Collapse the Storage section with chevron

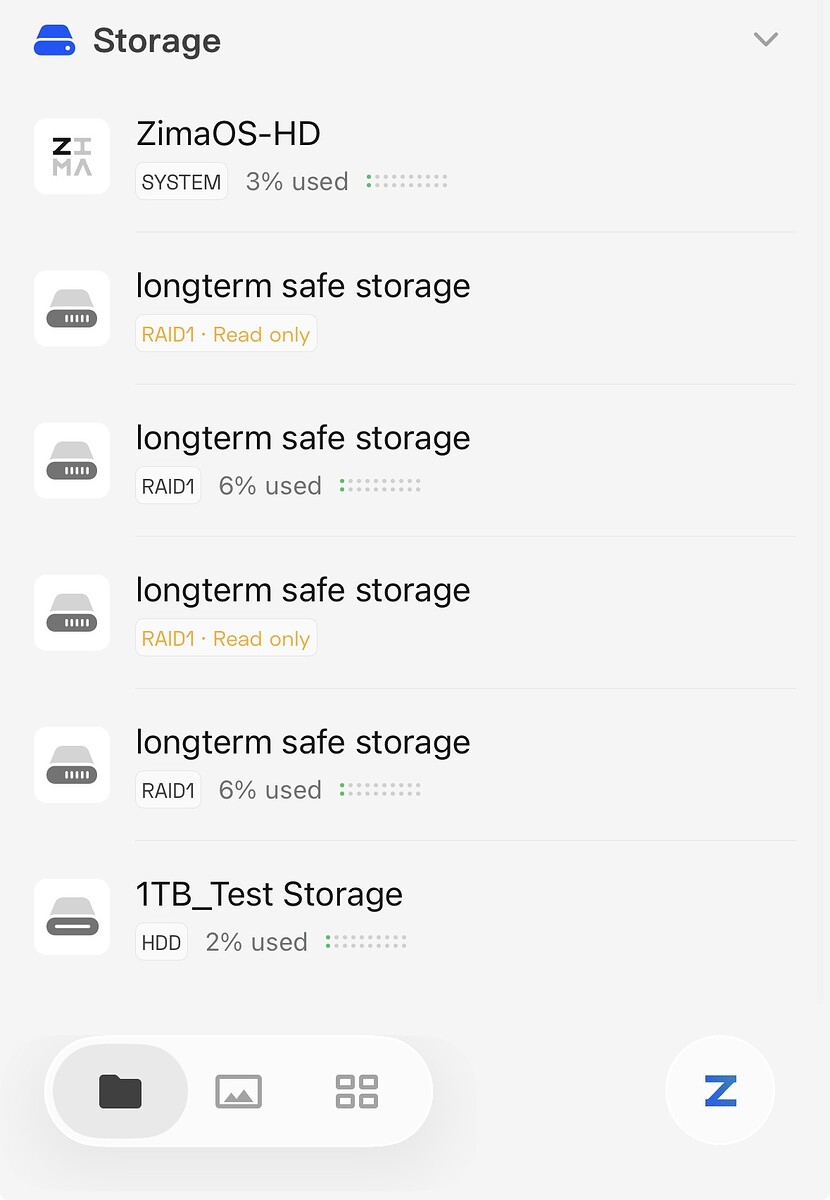[x=766, y=40]
